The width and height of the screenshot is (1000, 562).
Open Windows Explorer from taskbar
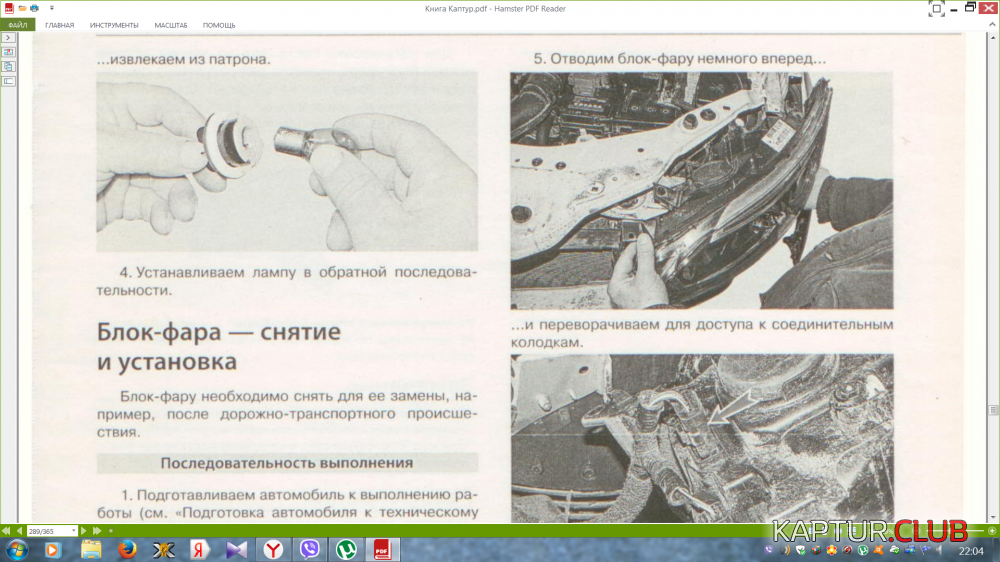[91, 549]
